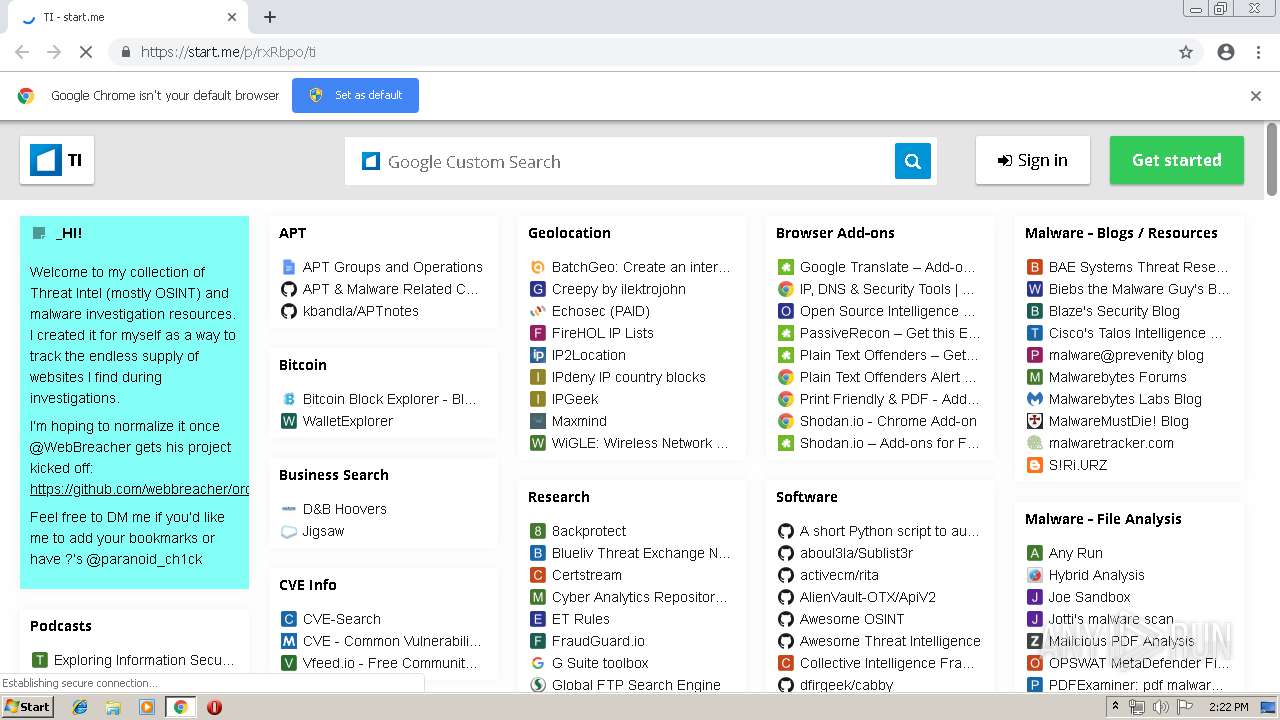
Task: Open the Certstream link
Action: 587,575
